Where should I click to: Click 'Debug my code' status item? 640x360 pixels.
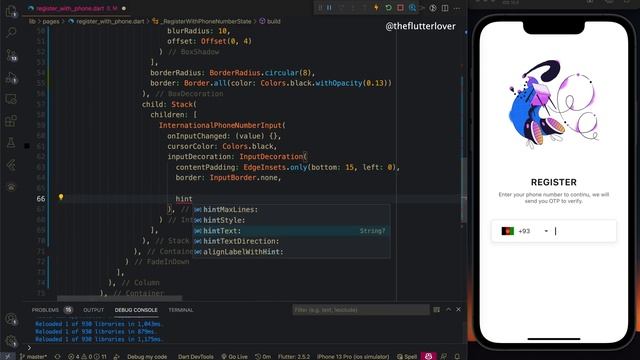(147, 356)
